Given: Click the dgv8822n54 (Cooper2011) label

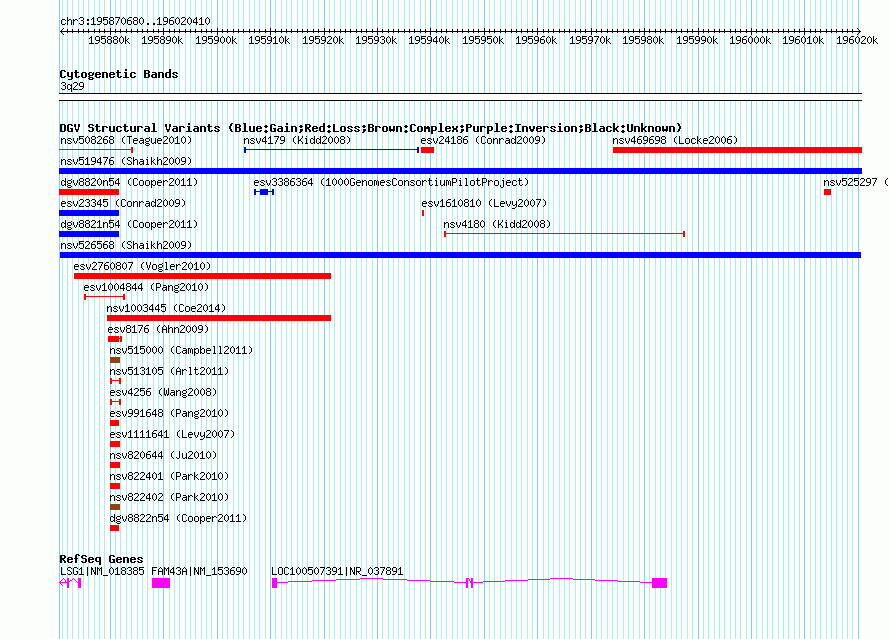Looking at the screenshot, I should (178, 518).
